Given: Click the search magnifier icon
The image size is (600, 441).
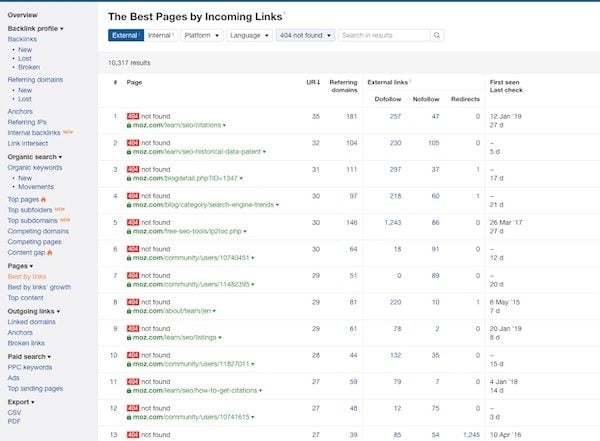Looking at the screenshot, I should [436, 35].
